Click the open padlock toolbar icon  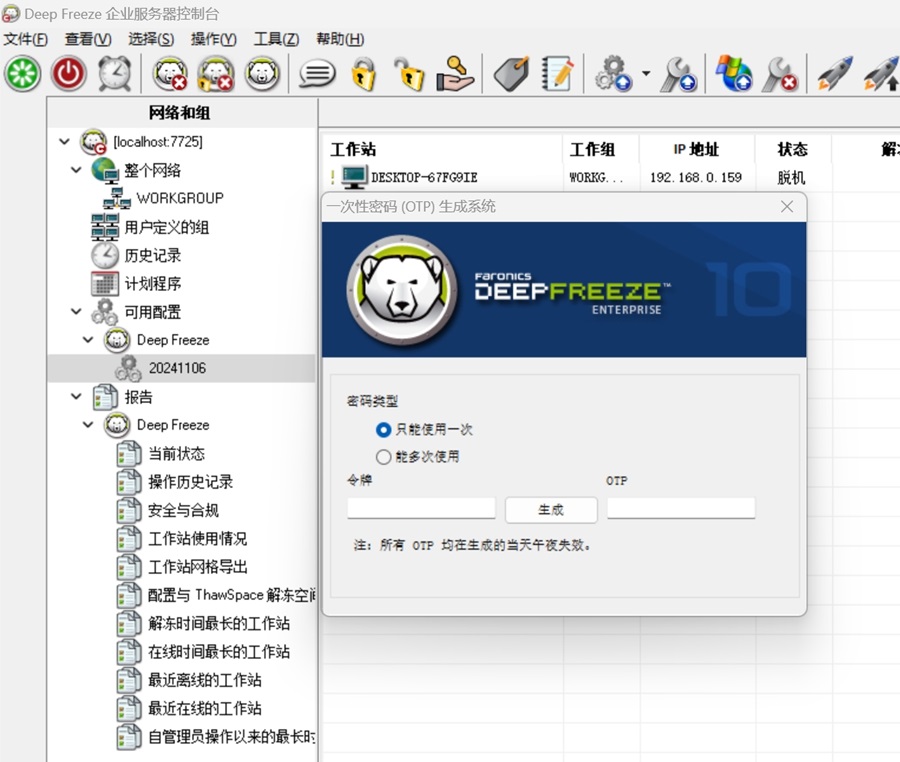(409, 74)
